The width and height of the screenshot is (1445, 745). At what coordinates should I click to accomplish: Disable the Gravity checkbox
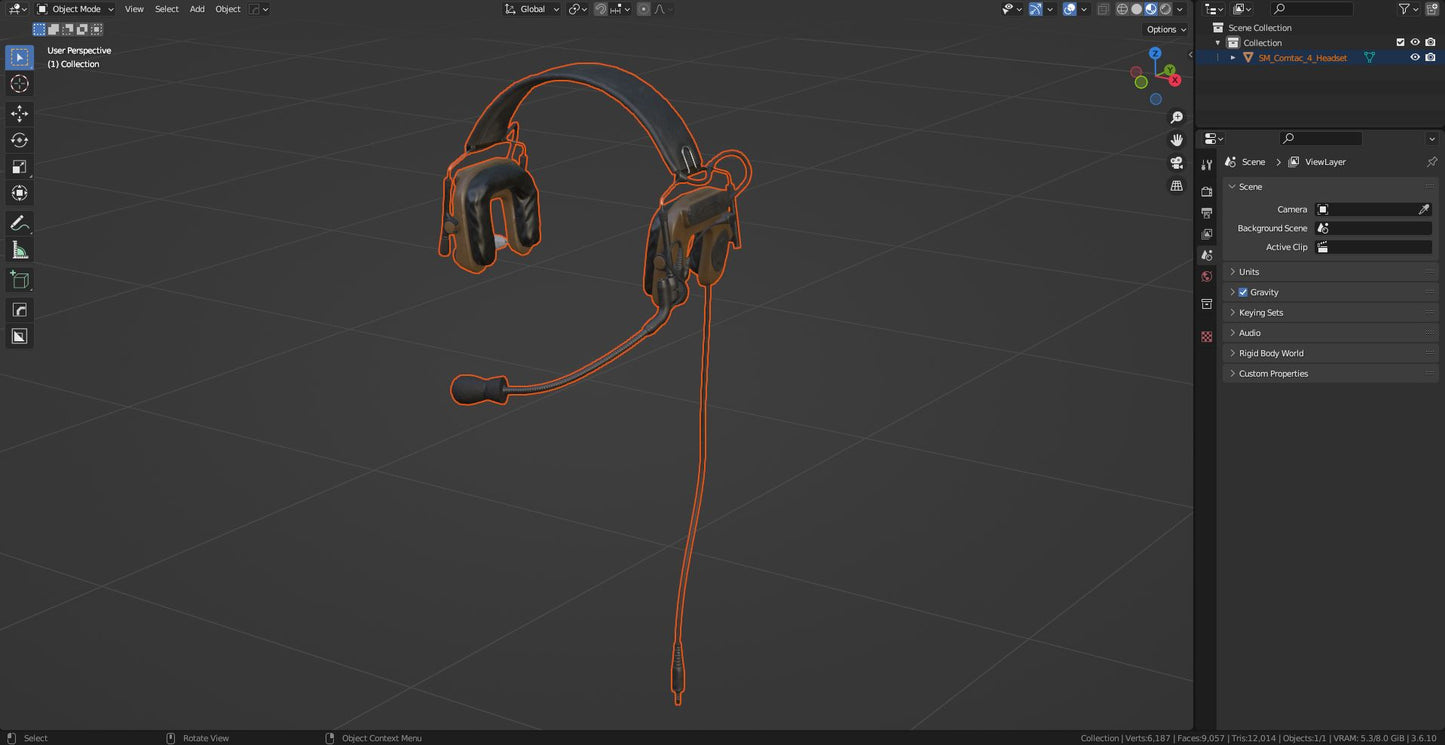[1243, 292]
